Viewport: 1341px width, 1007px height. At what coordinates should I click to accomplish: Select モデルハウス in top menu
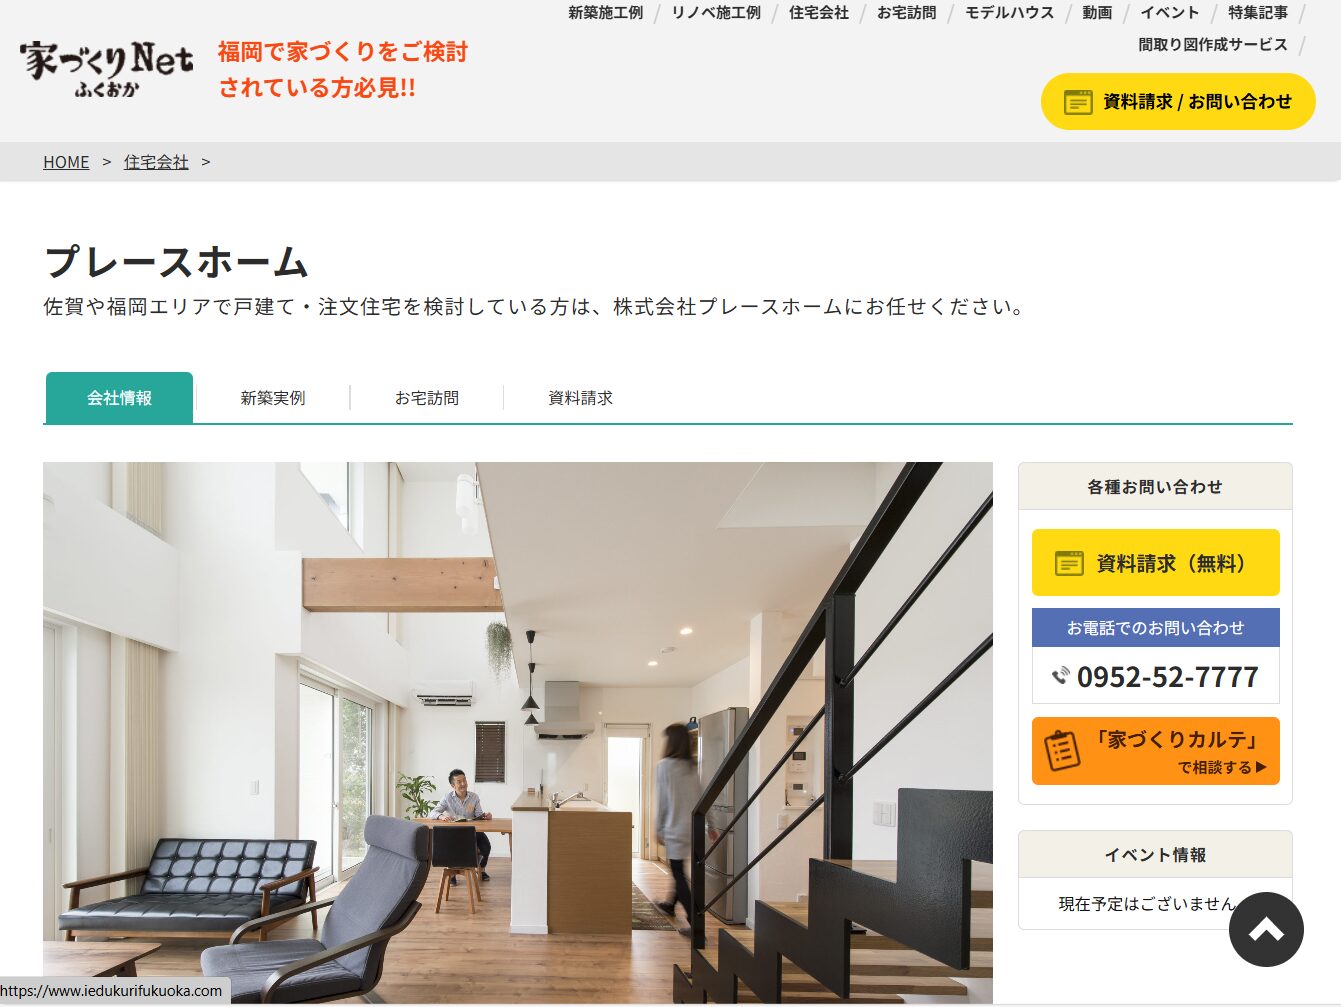tap(1009, 13)
